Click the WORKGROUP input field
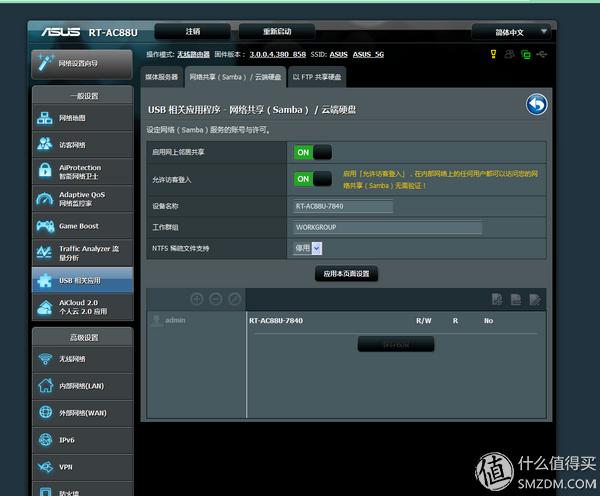This screenshot has width=600, height=496. point(388,227)
